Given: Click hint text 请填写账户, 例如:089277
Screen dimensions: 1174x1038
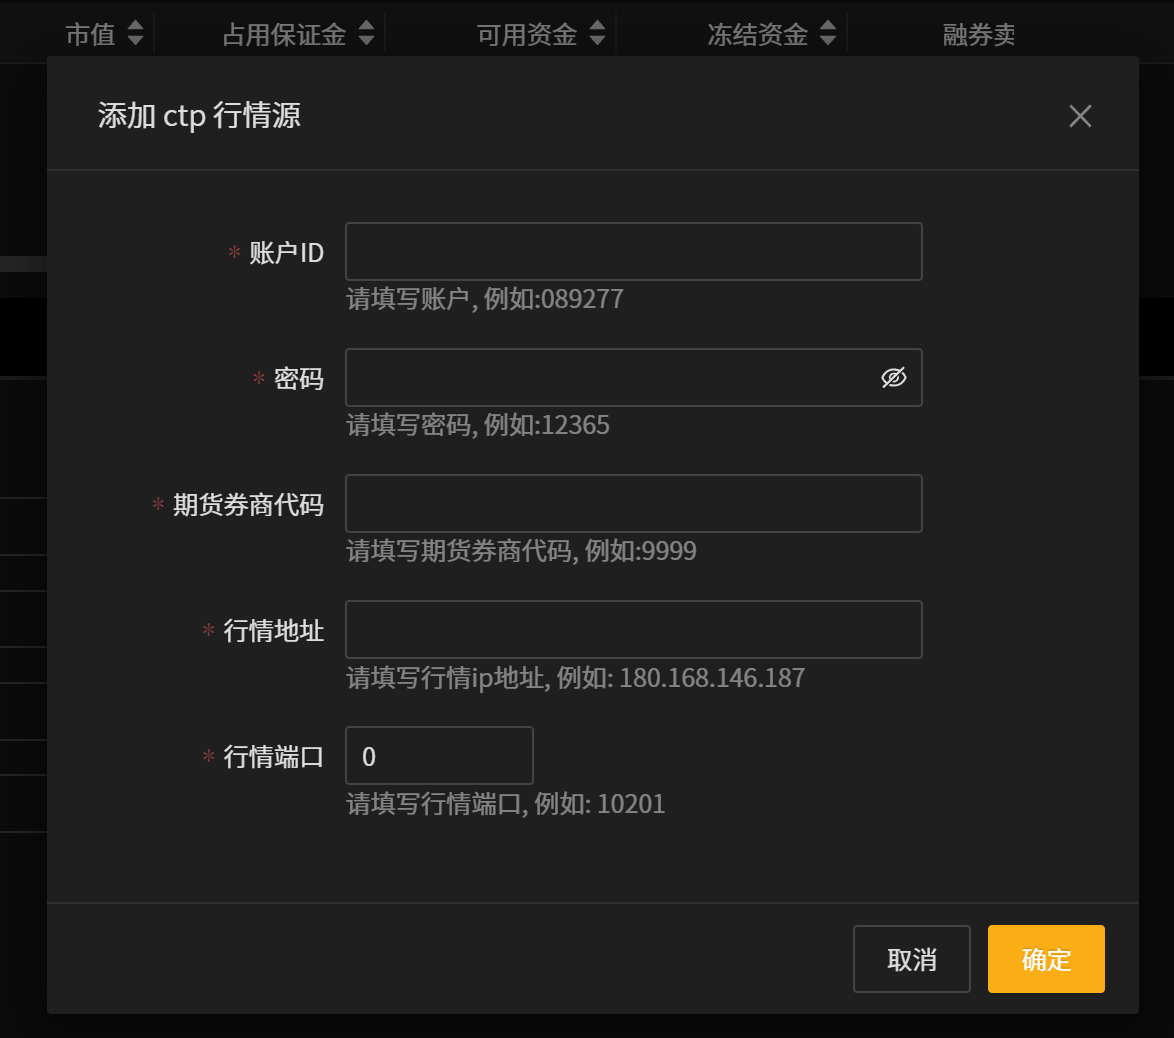Looking at the screenshot, I should tap(484, 299).
